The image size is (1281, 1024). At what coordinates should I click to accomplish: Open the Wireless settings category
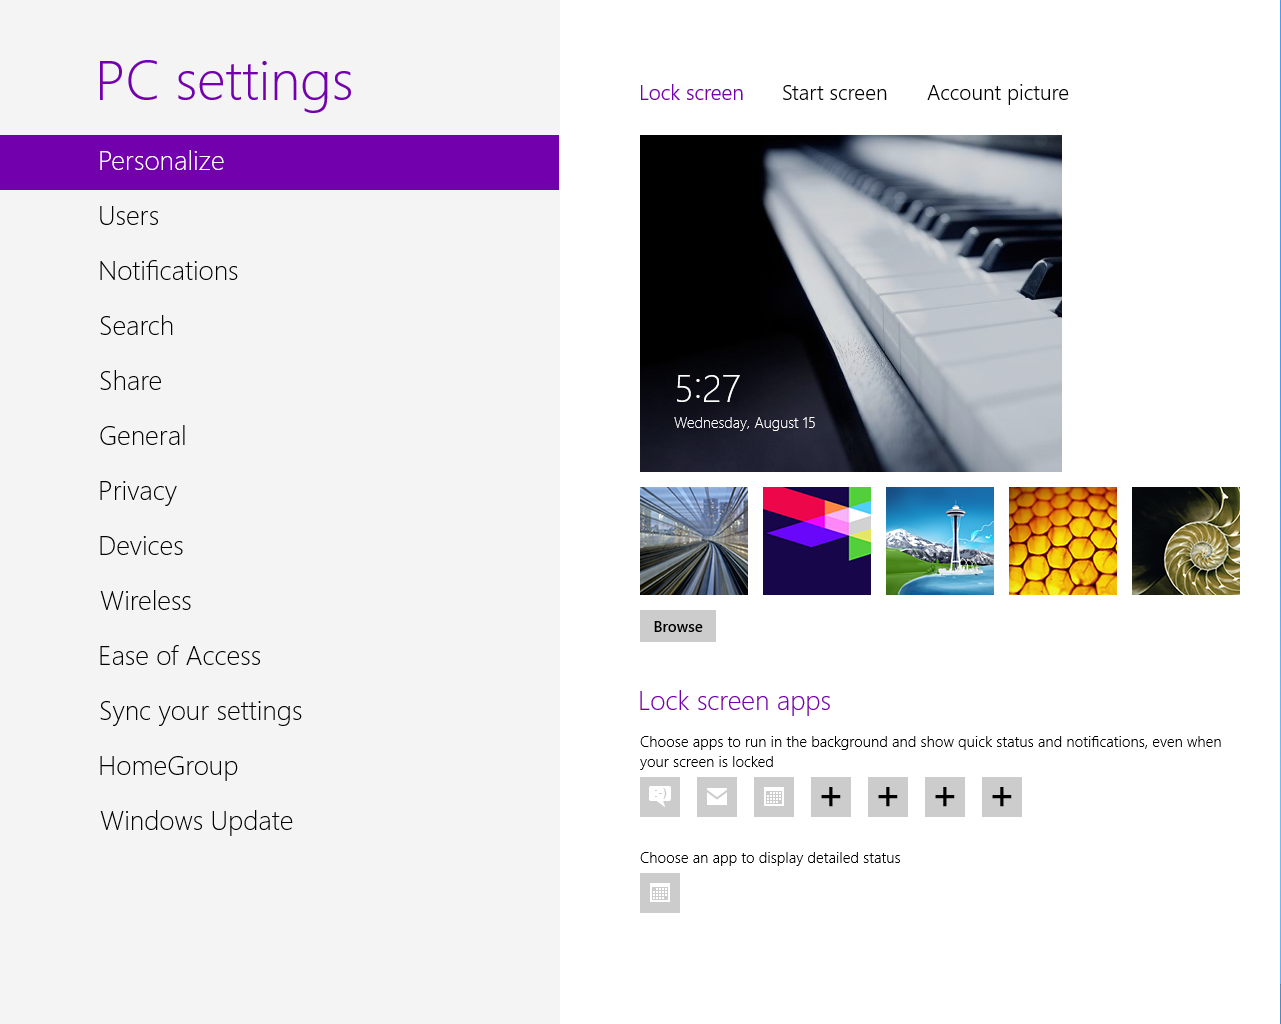coord(280,601)
